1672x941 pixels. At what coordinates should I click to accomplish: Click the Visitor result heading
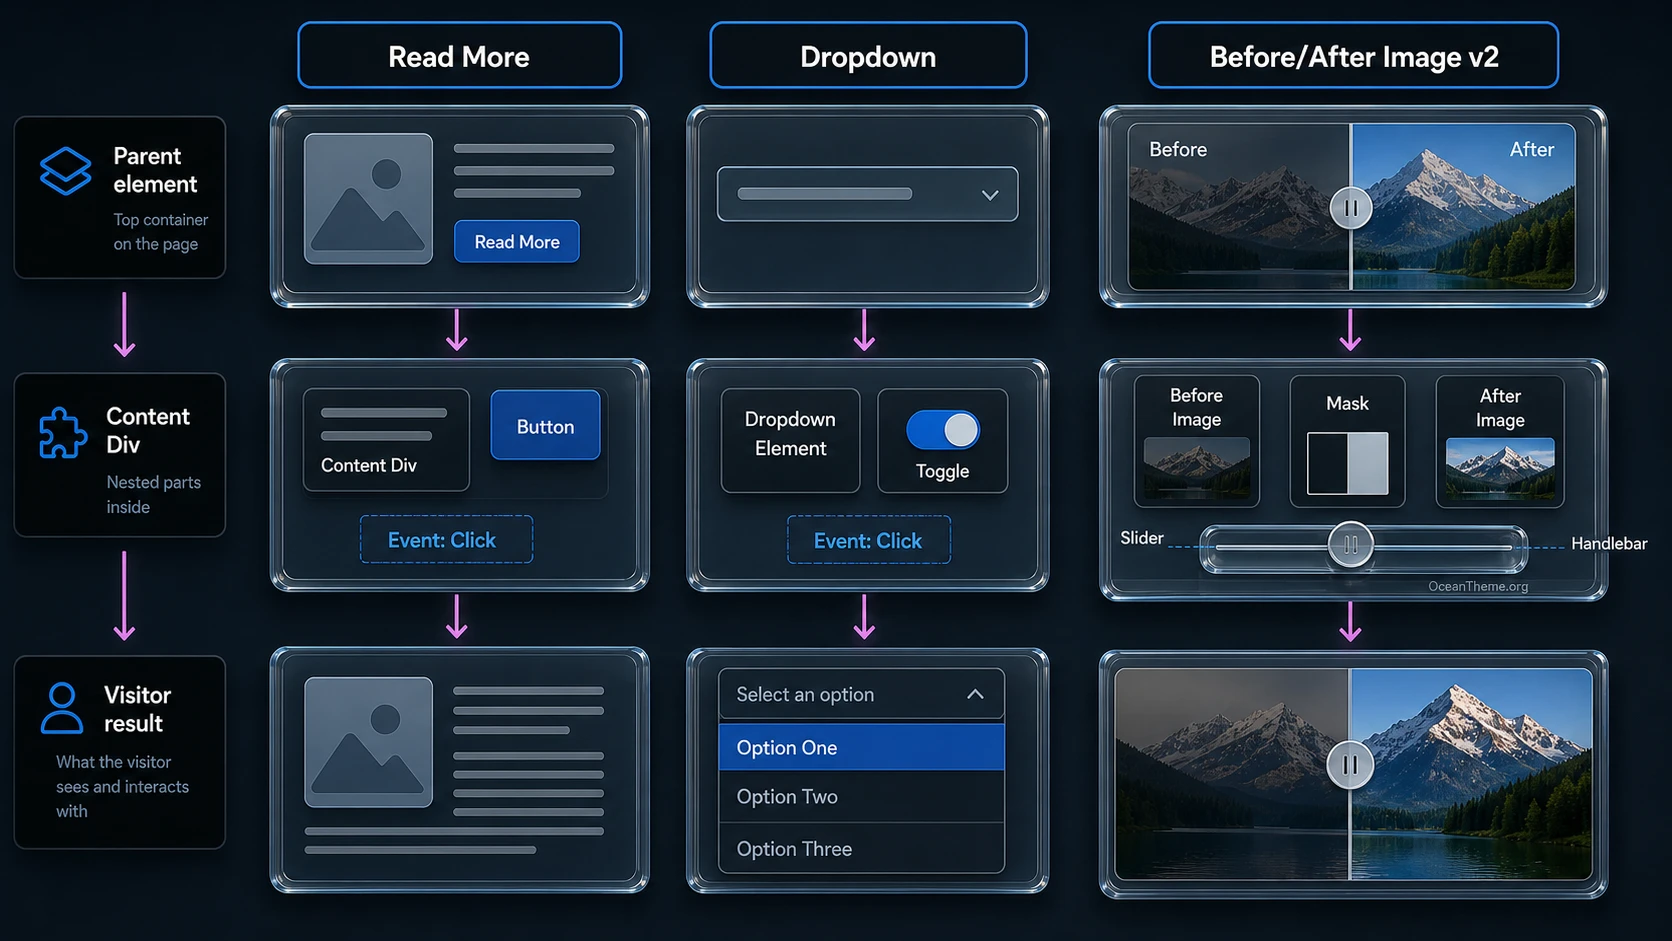click(137, 709)
